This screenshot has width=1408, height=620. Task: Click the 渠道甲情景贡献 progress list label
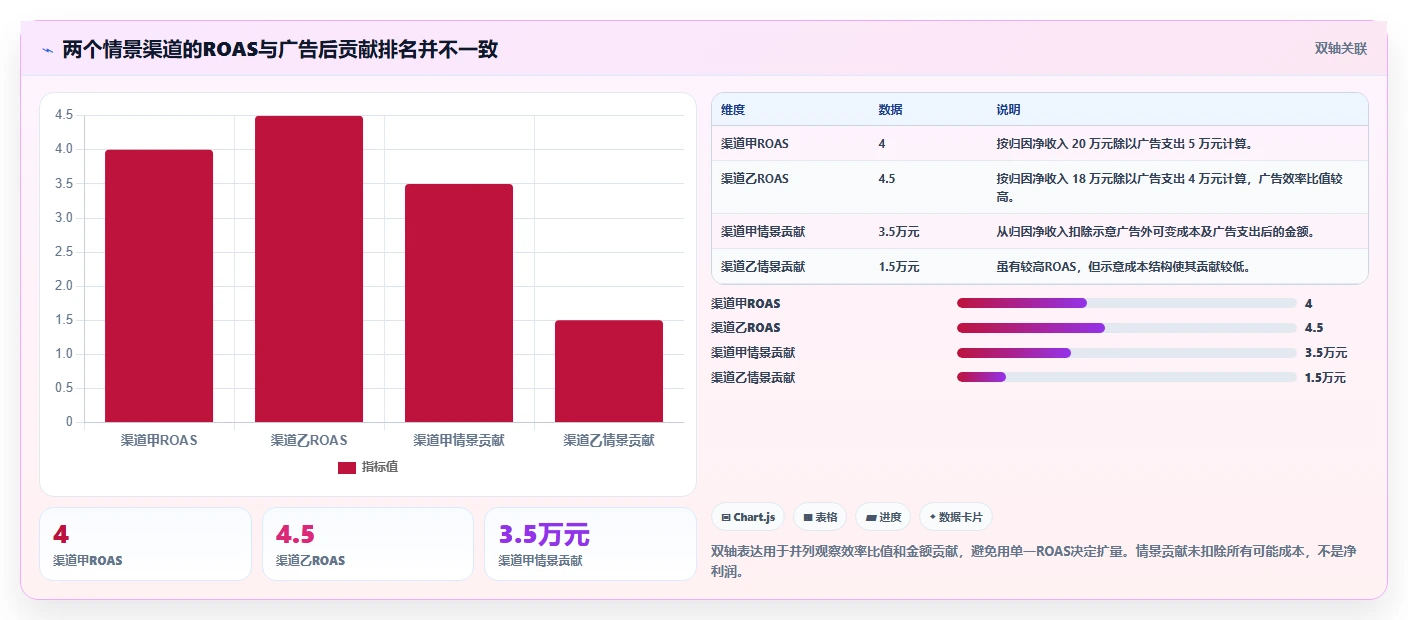point(753,353)
